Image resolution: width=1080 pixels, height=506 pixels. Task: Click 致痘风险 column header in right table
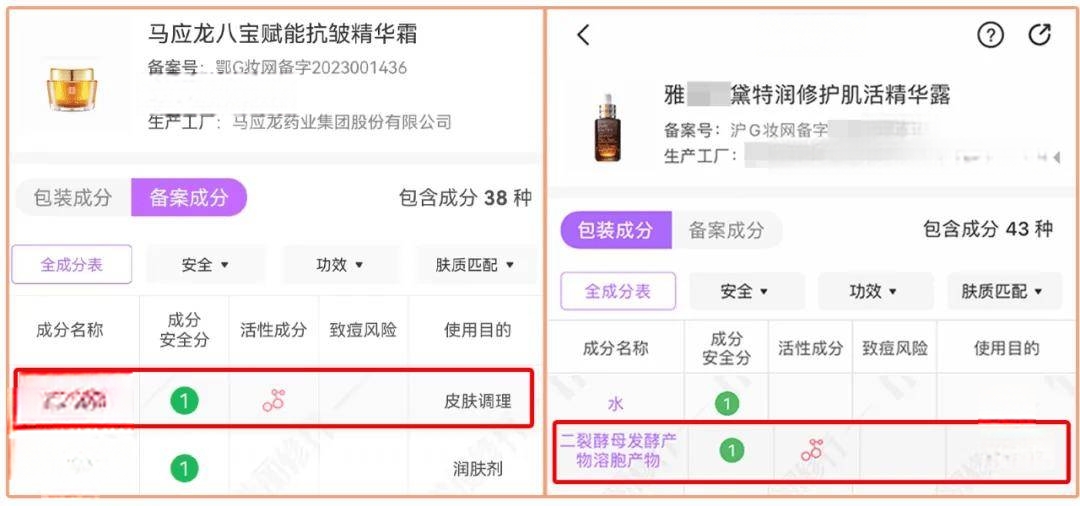click(x=895, y=348)
